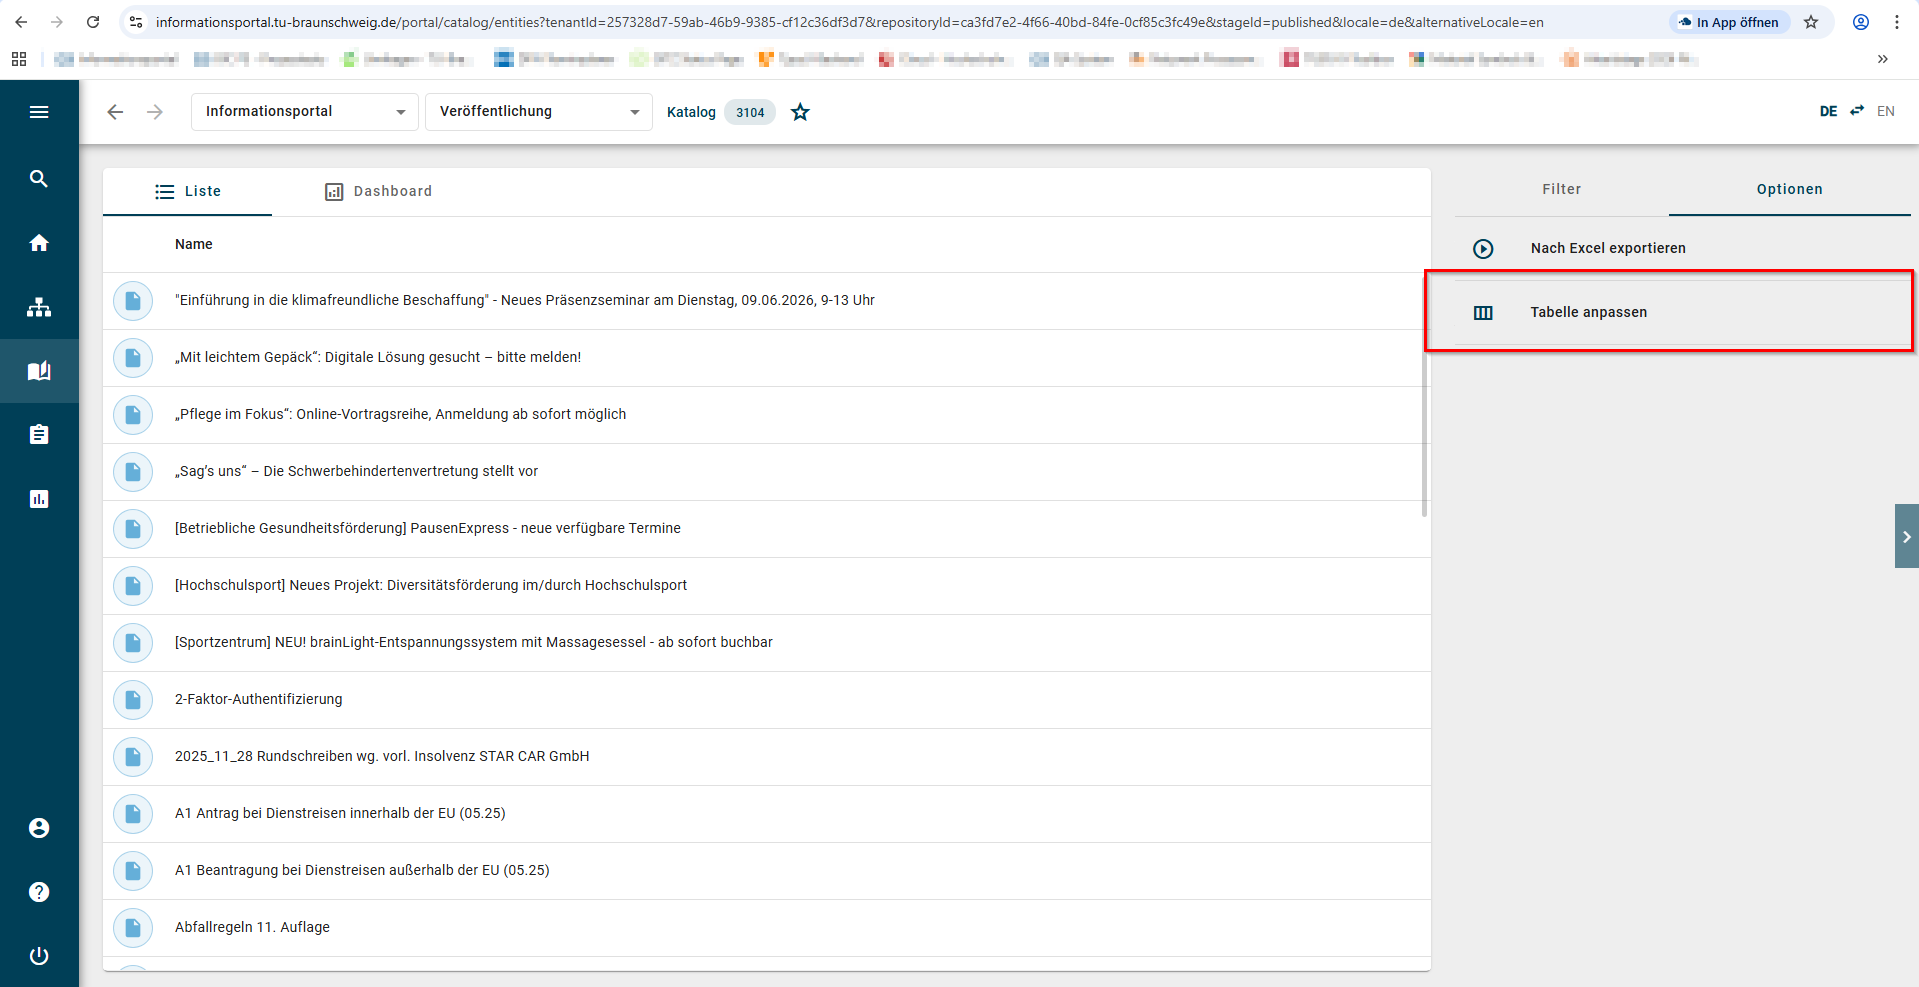Click Tabelle anpassen option

click(1588, 312)
